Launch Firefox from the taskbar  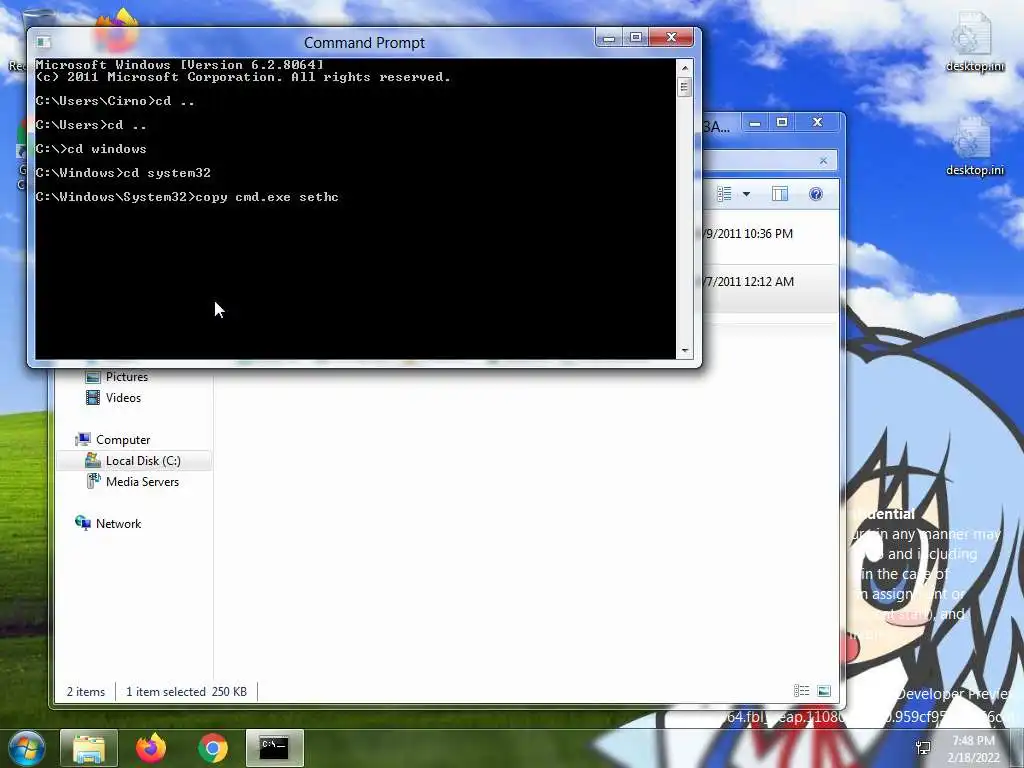[x=151, y=748]
